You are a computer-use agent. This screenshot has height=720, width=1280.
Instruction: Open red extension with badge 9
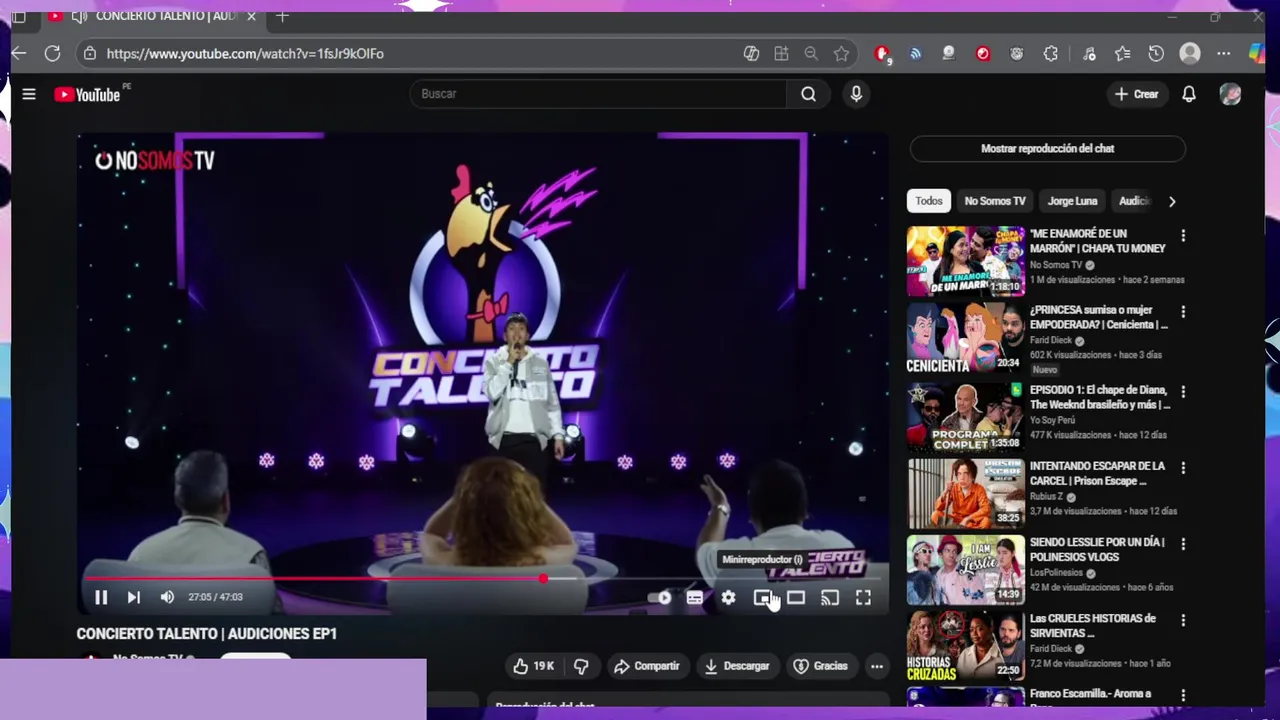point(882,54)
